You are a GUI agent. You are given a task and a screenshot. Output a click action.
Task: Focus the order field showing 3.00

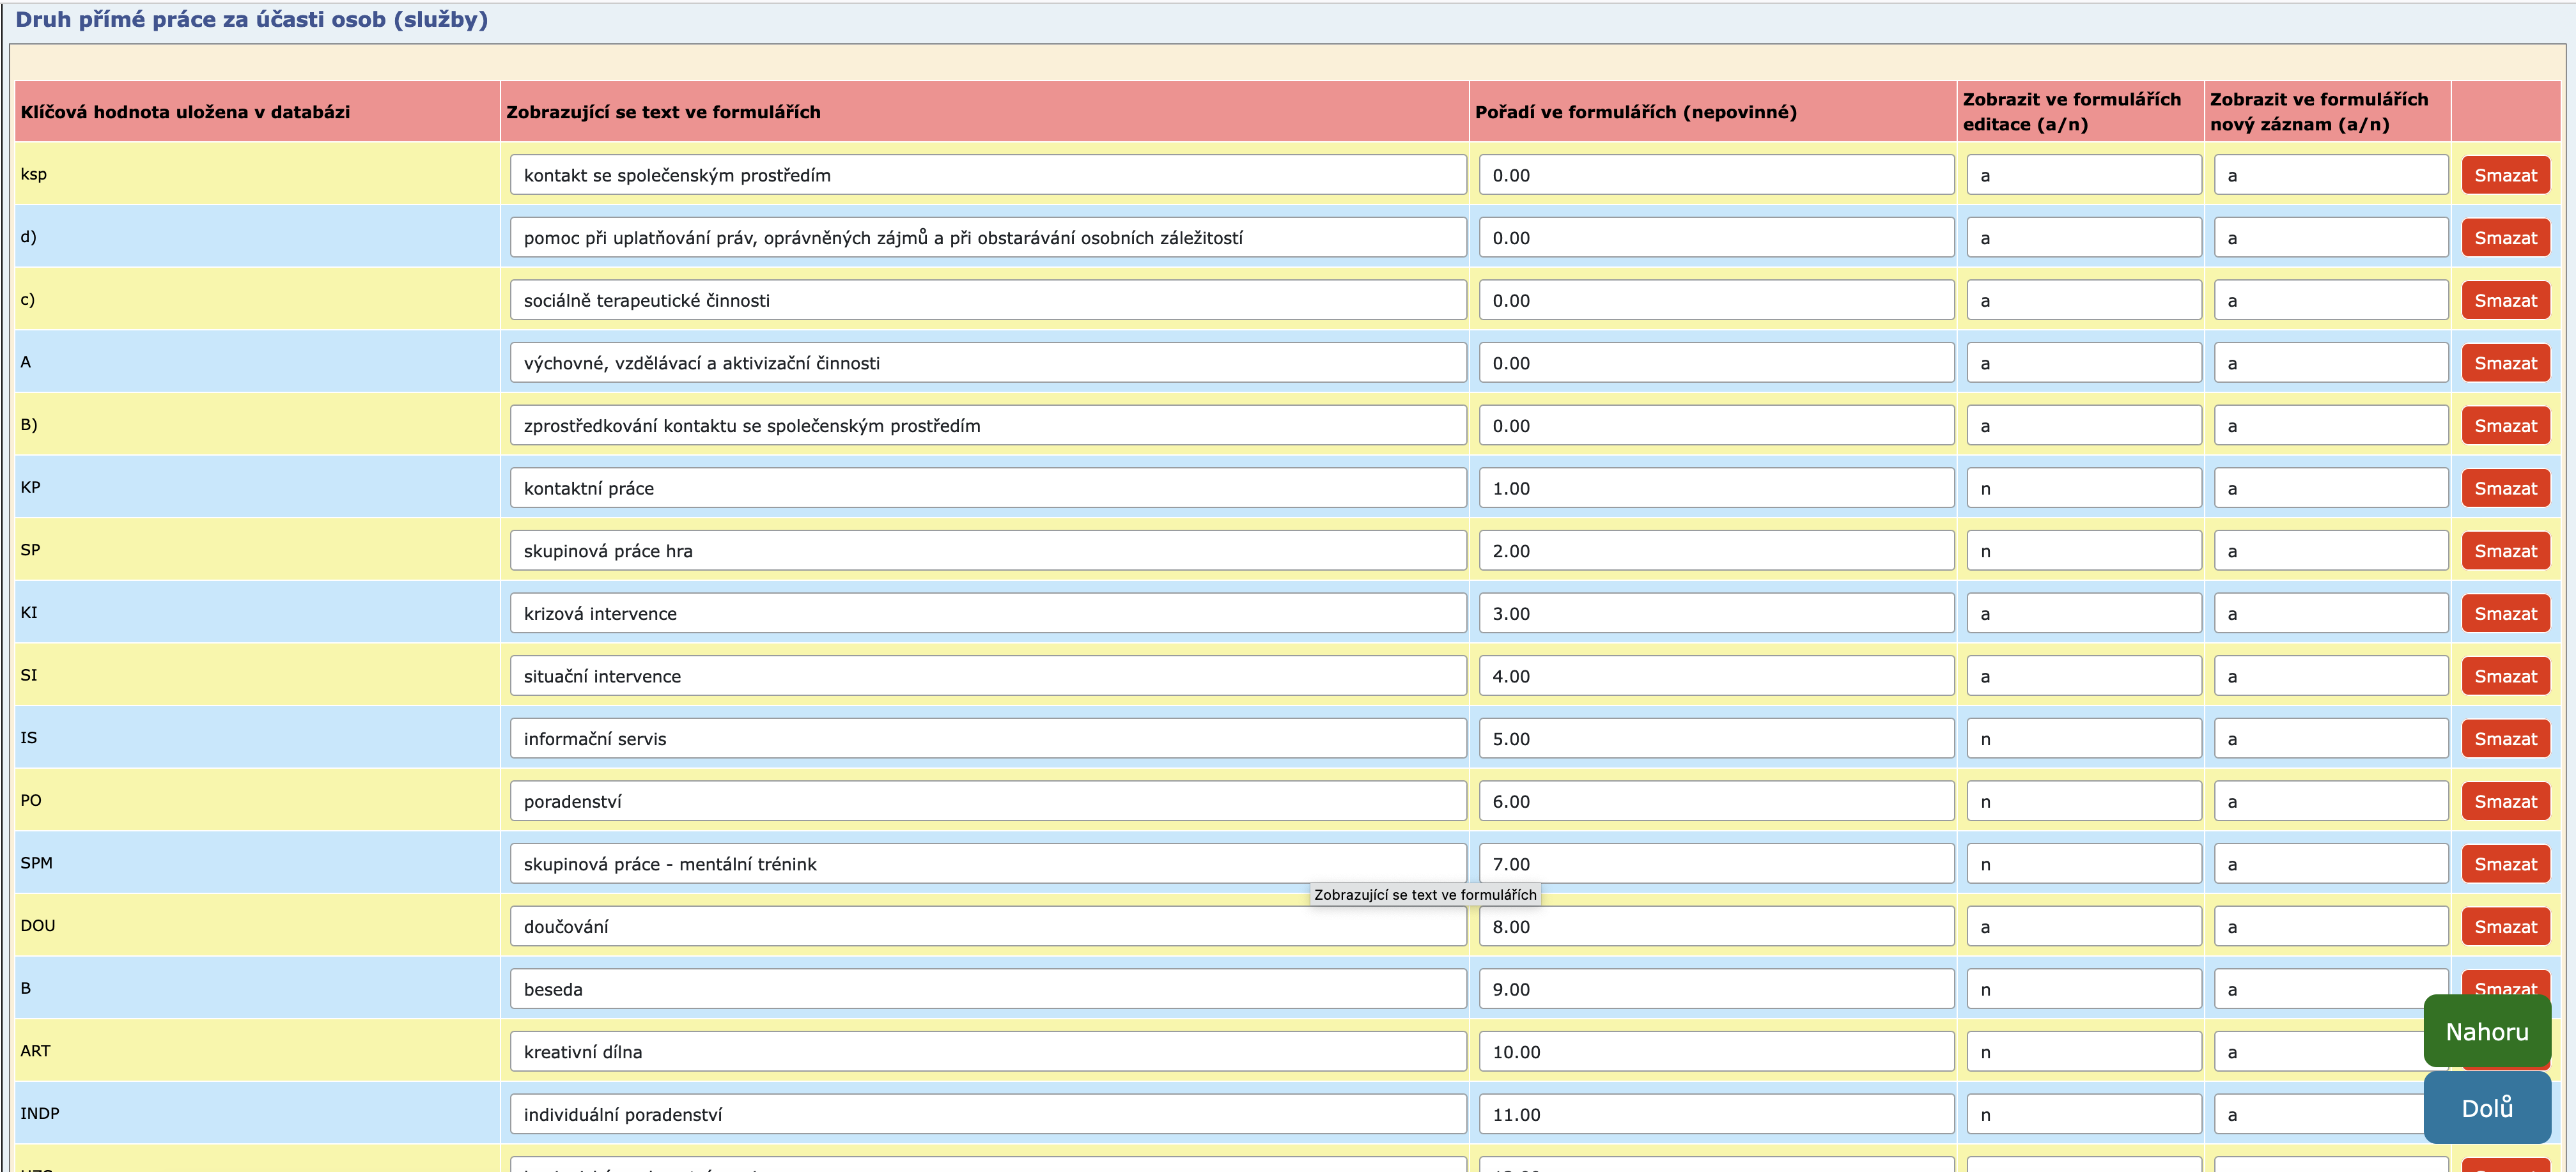pos(1715,613)
